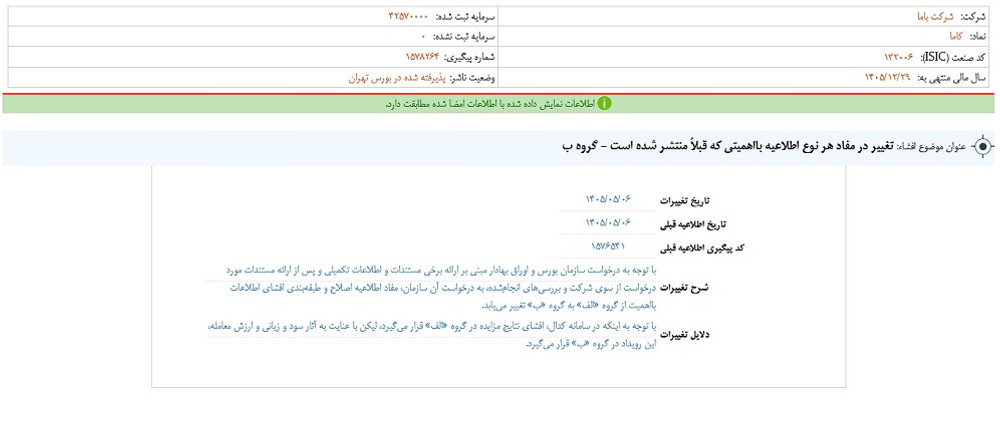1000x446 pixels.
Task: Click the green info icon in the banner
Action: coord(604,104)
